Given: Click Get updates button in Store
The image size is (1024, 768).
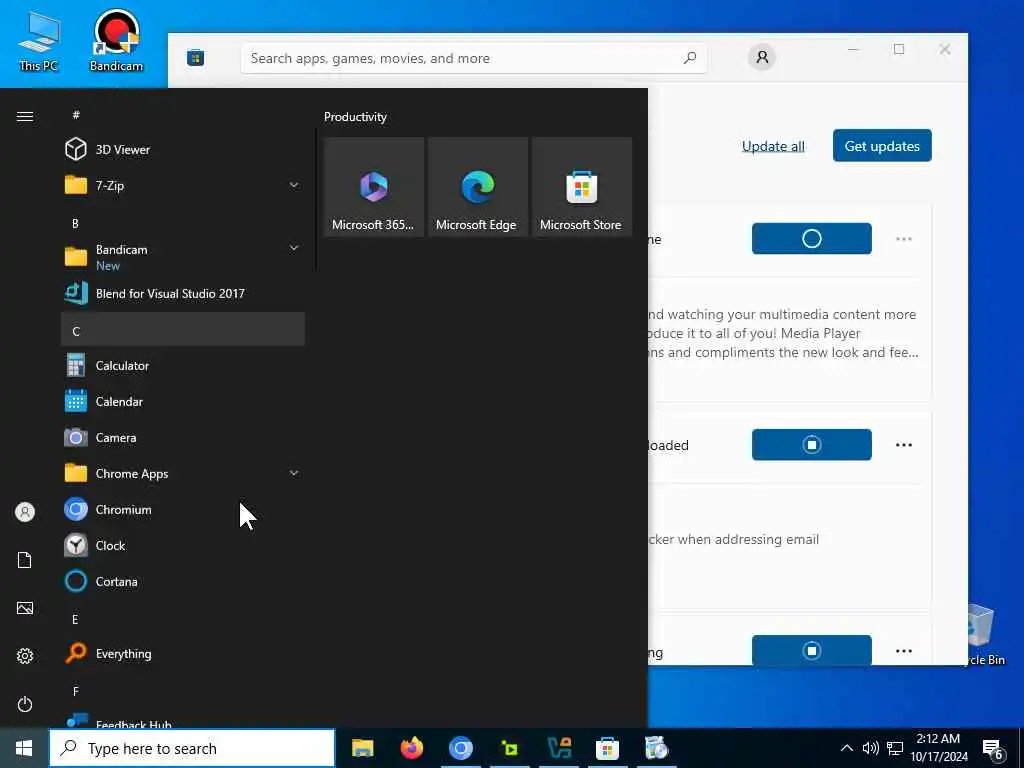Looking at the screenshot, I should pos(882,146).
